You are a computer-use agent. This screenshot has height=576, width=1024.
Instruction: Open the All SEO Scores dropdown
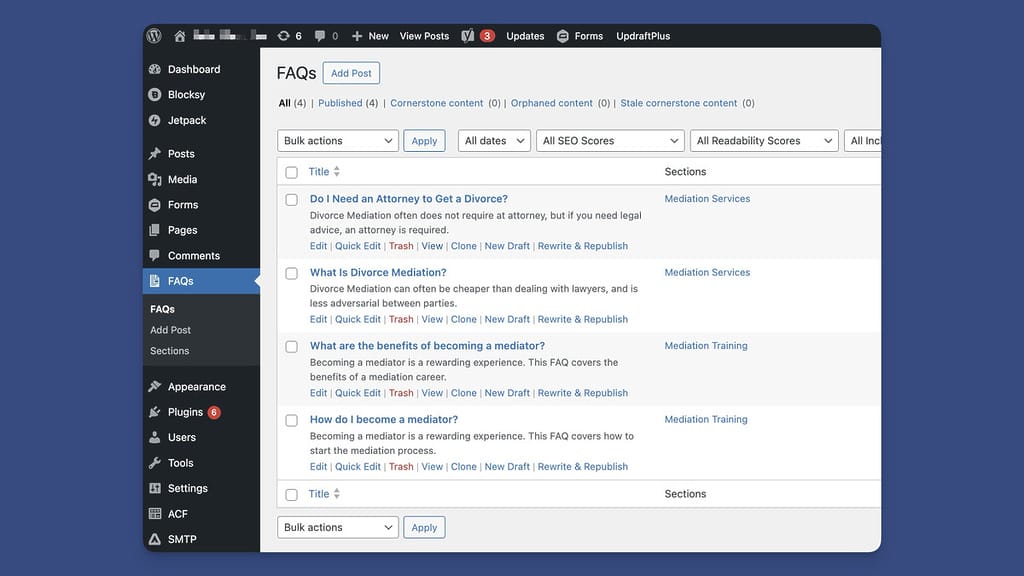pyautogui.click(x=609, y=140)
